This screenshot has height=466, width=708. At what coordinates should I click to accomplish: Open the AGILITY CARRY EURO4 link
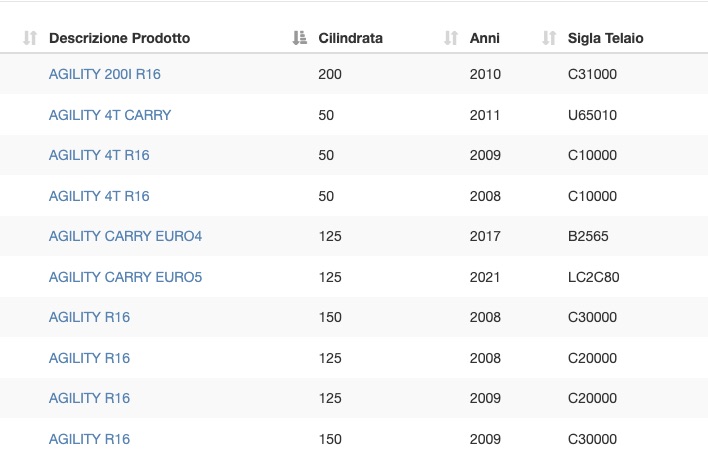tap(125, 236)
